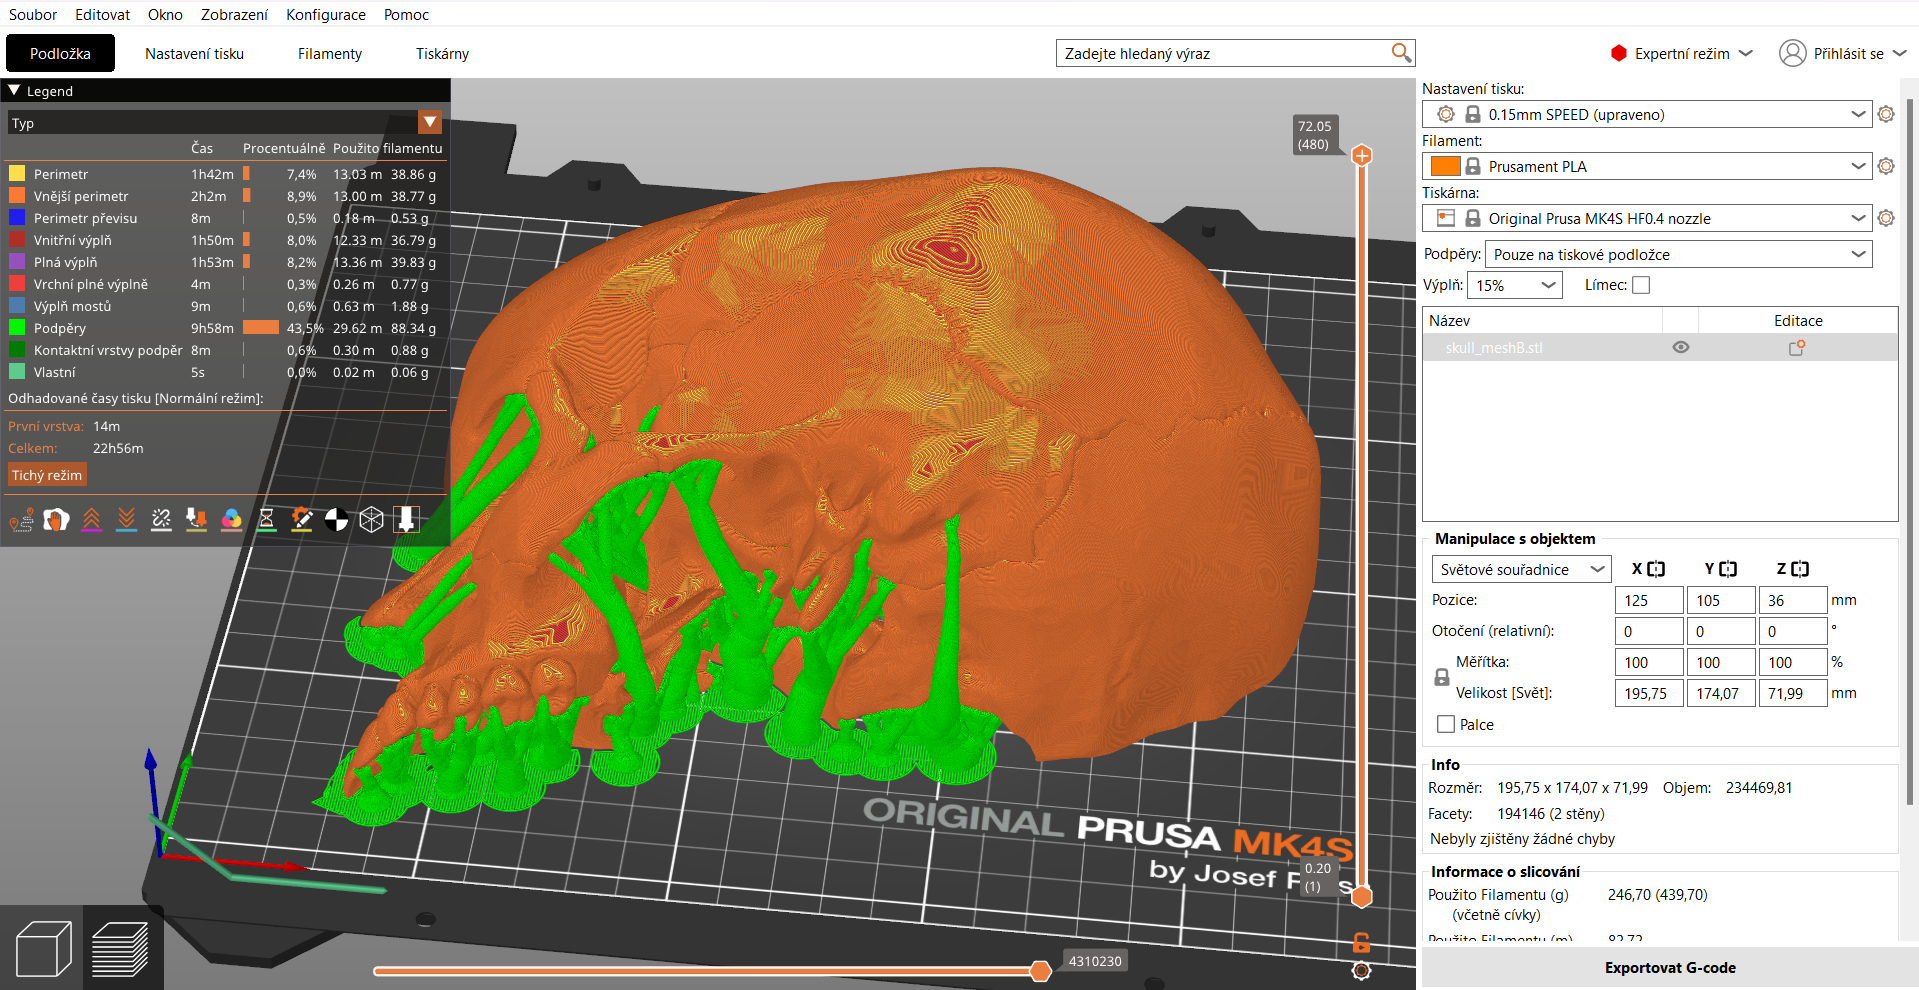The height and width of the screenshot is (990, 1919).
Task: Enable the Palce (inches) checkbox
Action: (1445, 724)
